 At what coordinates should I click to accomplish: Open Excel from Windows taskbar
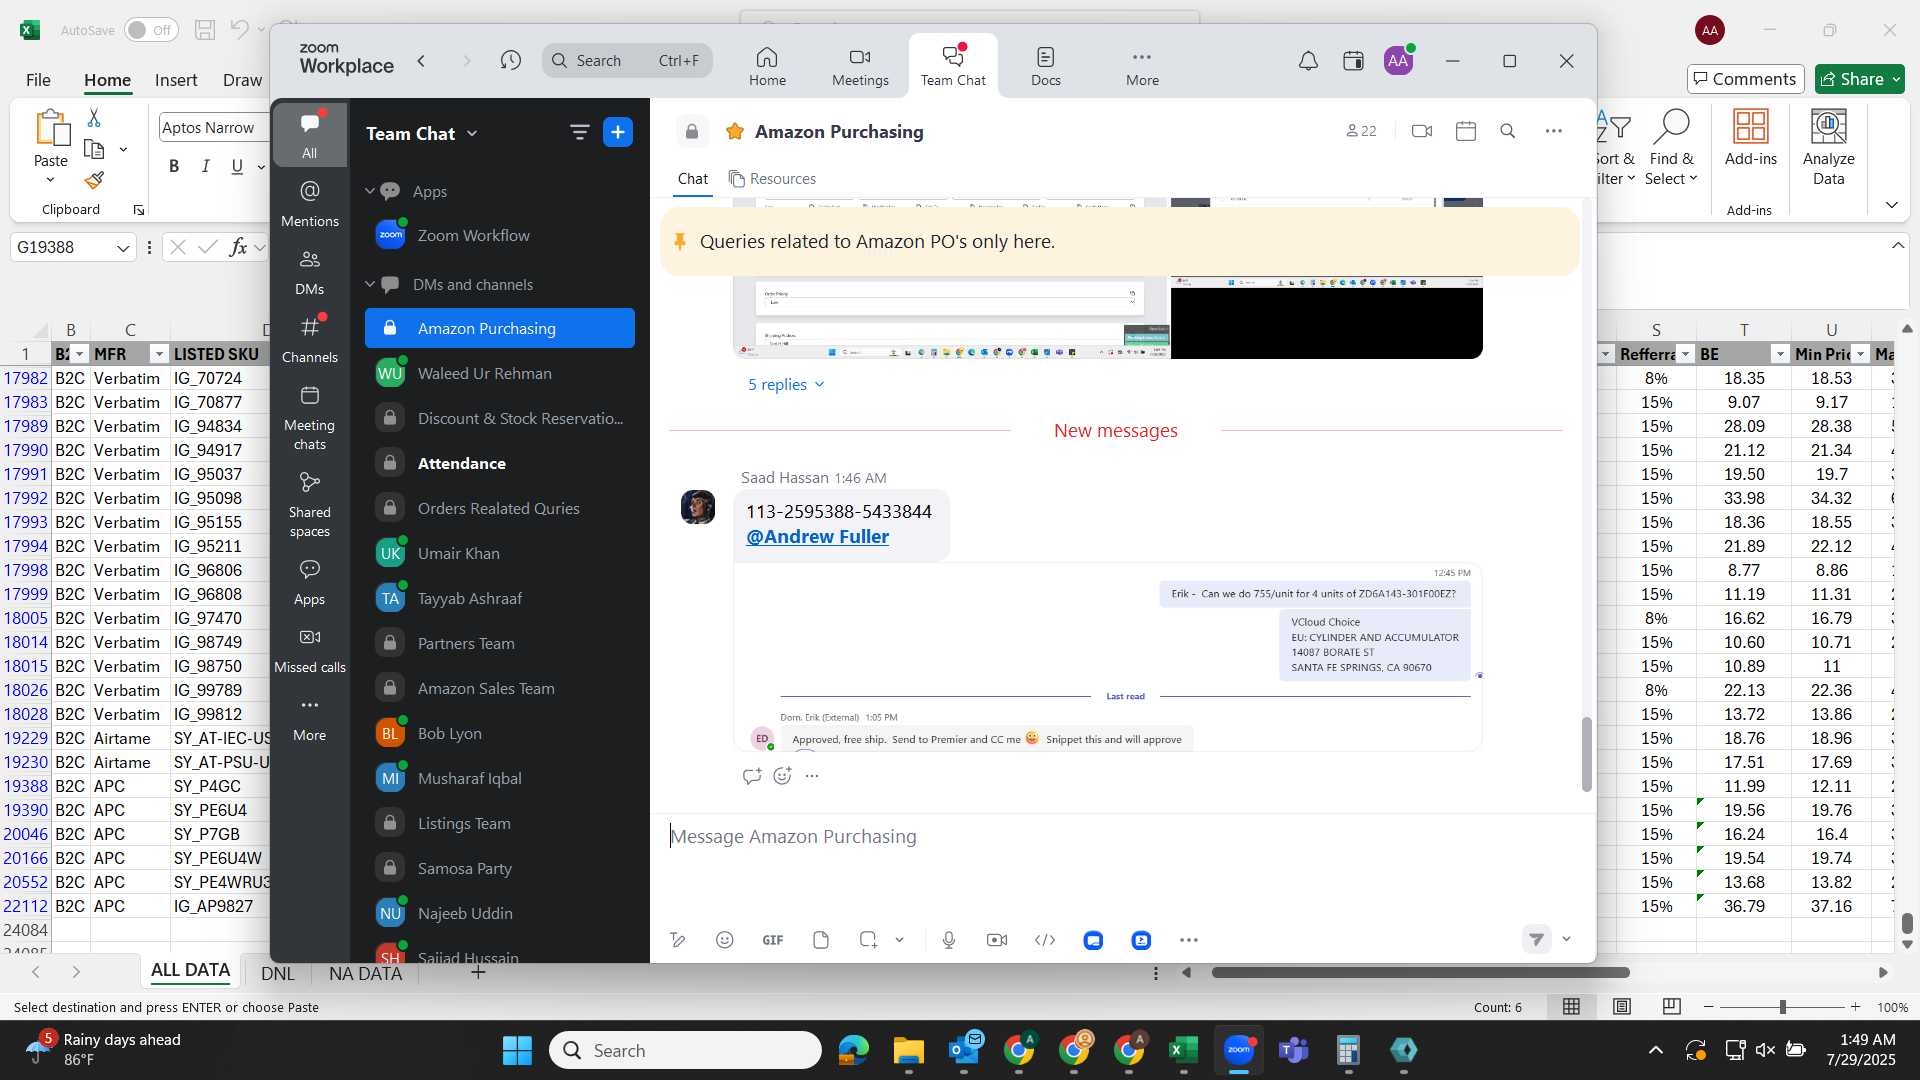point(1183,1050)
